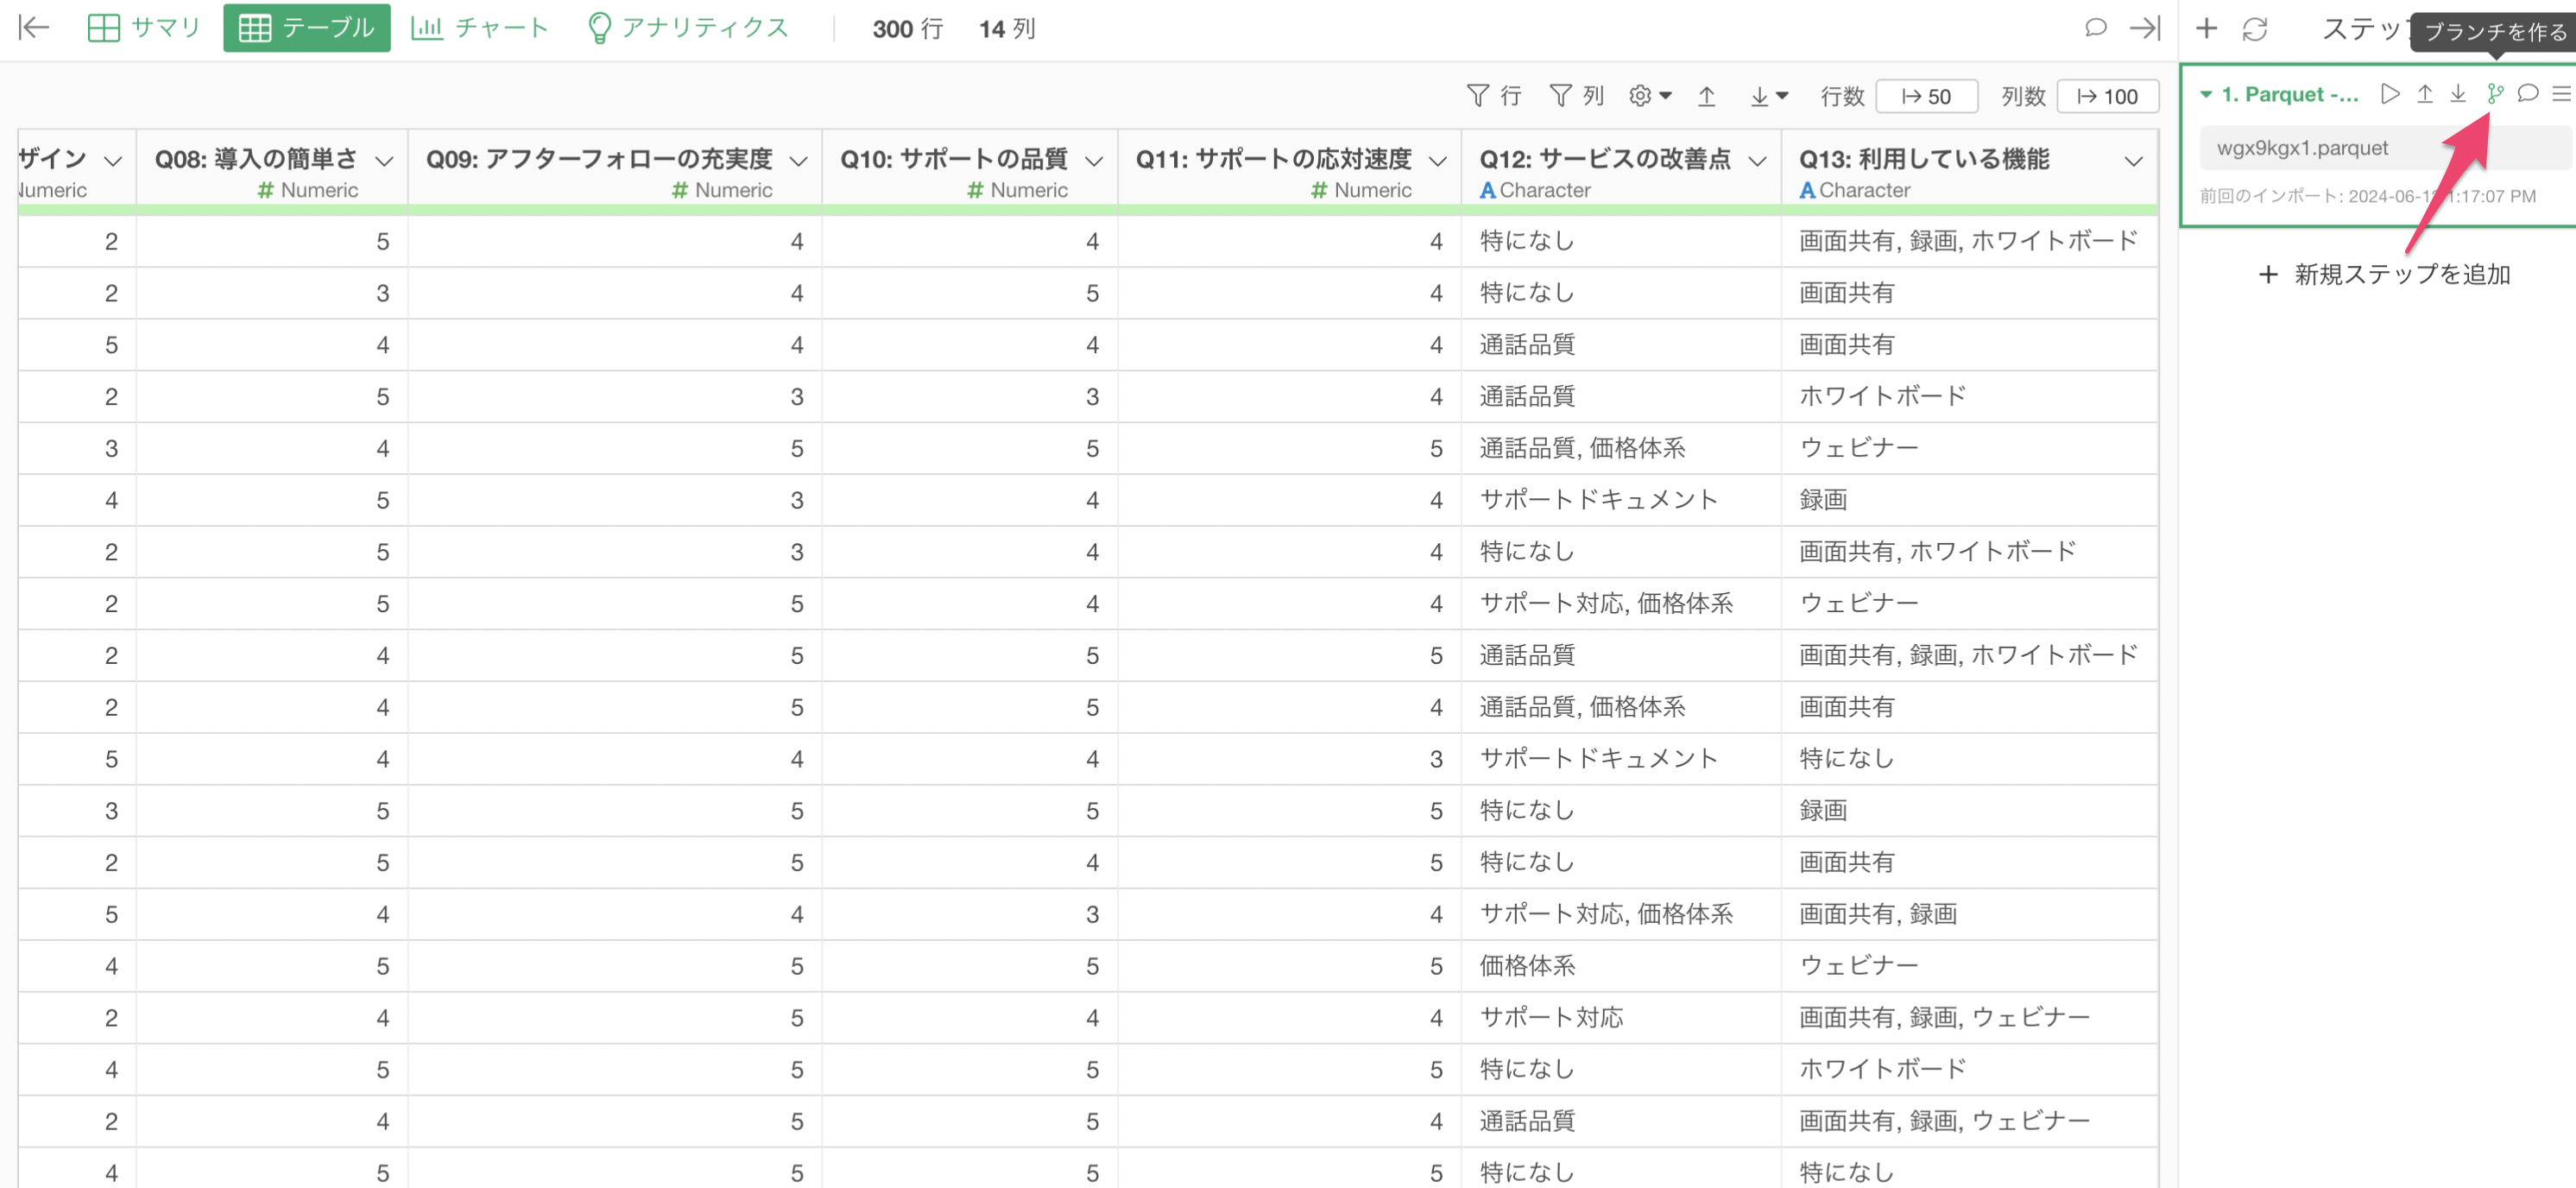2576x1188 pixels.
Task: Click the Q12: サービスの改善点 column header
Action: pos(1604,159)
